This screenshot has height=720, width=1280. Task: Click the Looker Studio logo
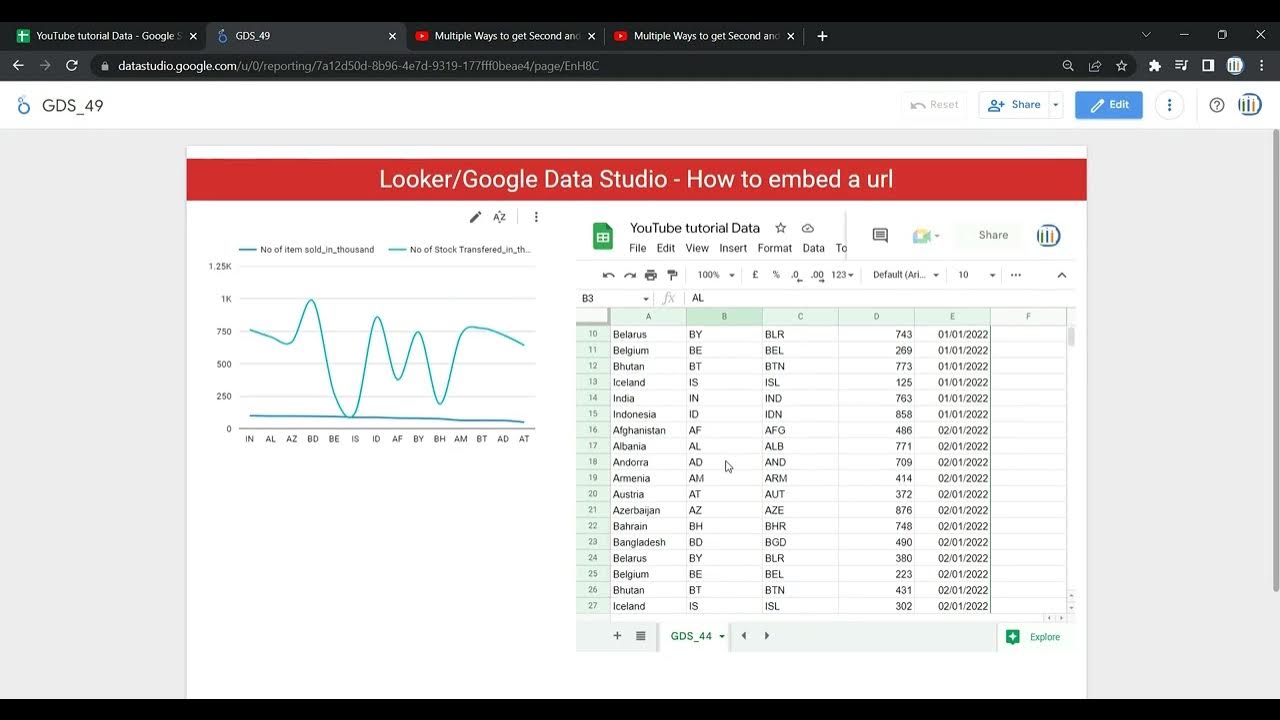[x=24, y=106]
